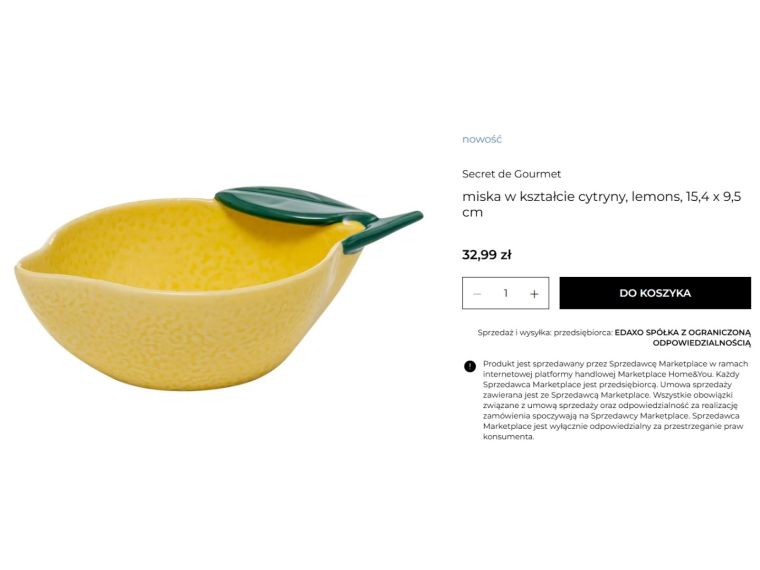
Task: Click the green leaf on the bowl
Action: tap(295, 206)
